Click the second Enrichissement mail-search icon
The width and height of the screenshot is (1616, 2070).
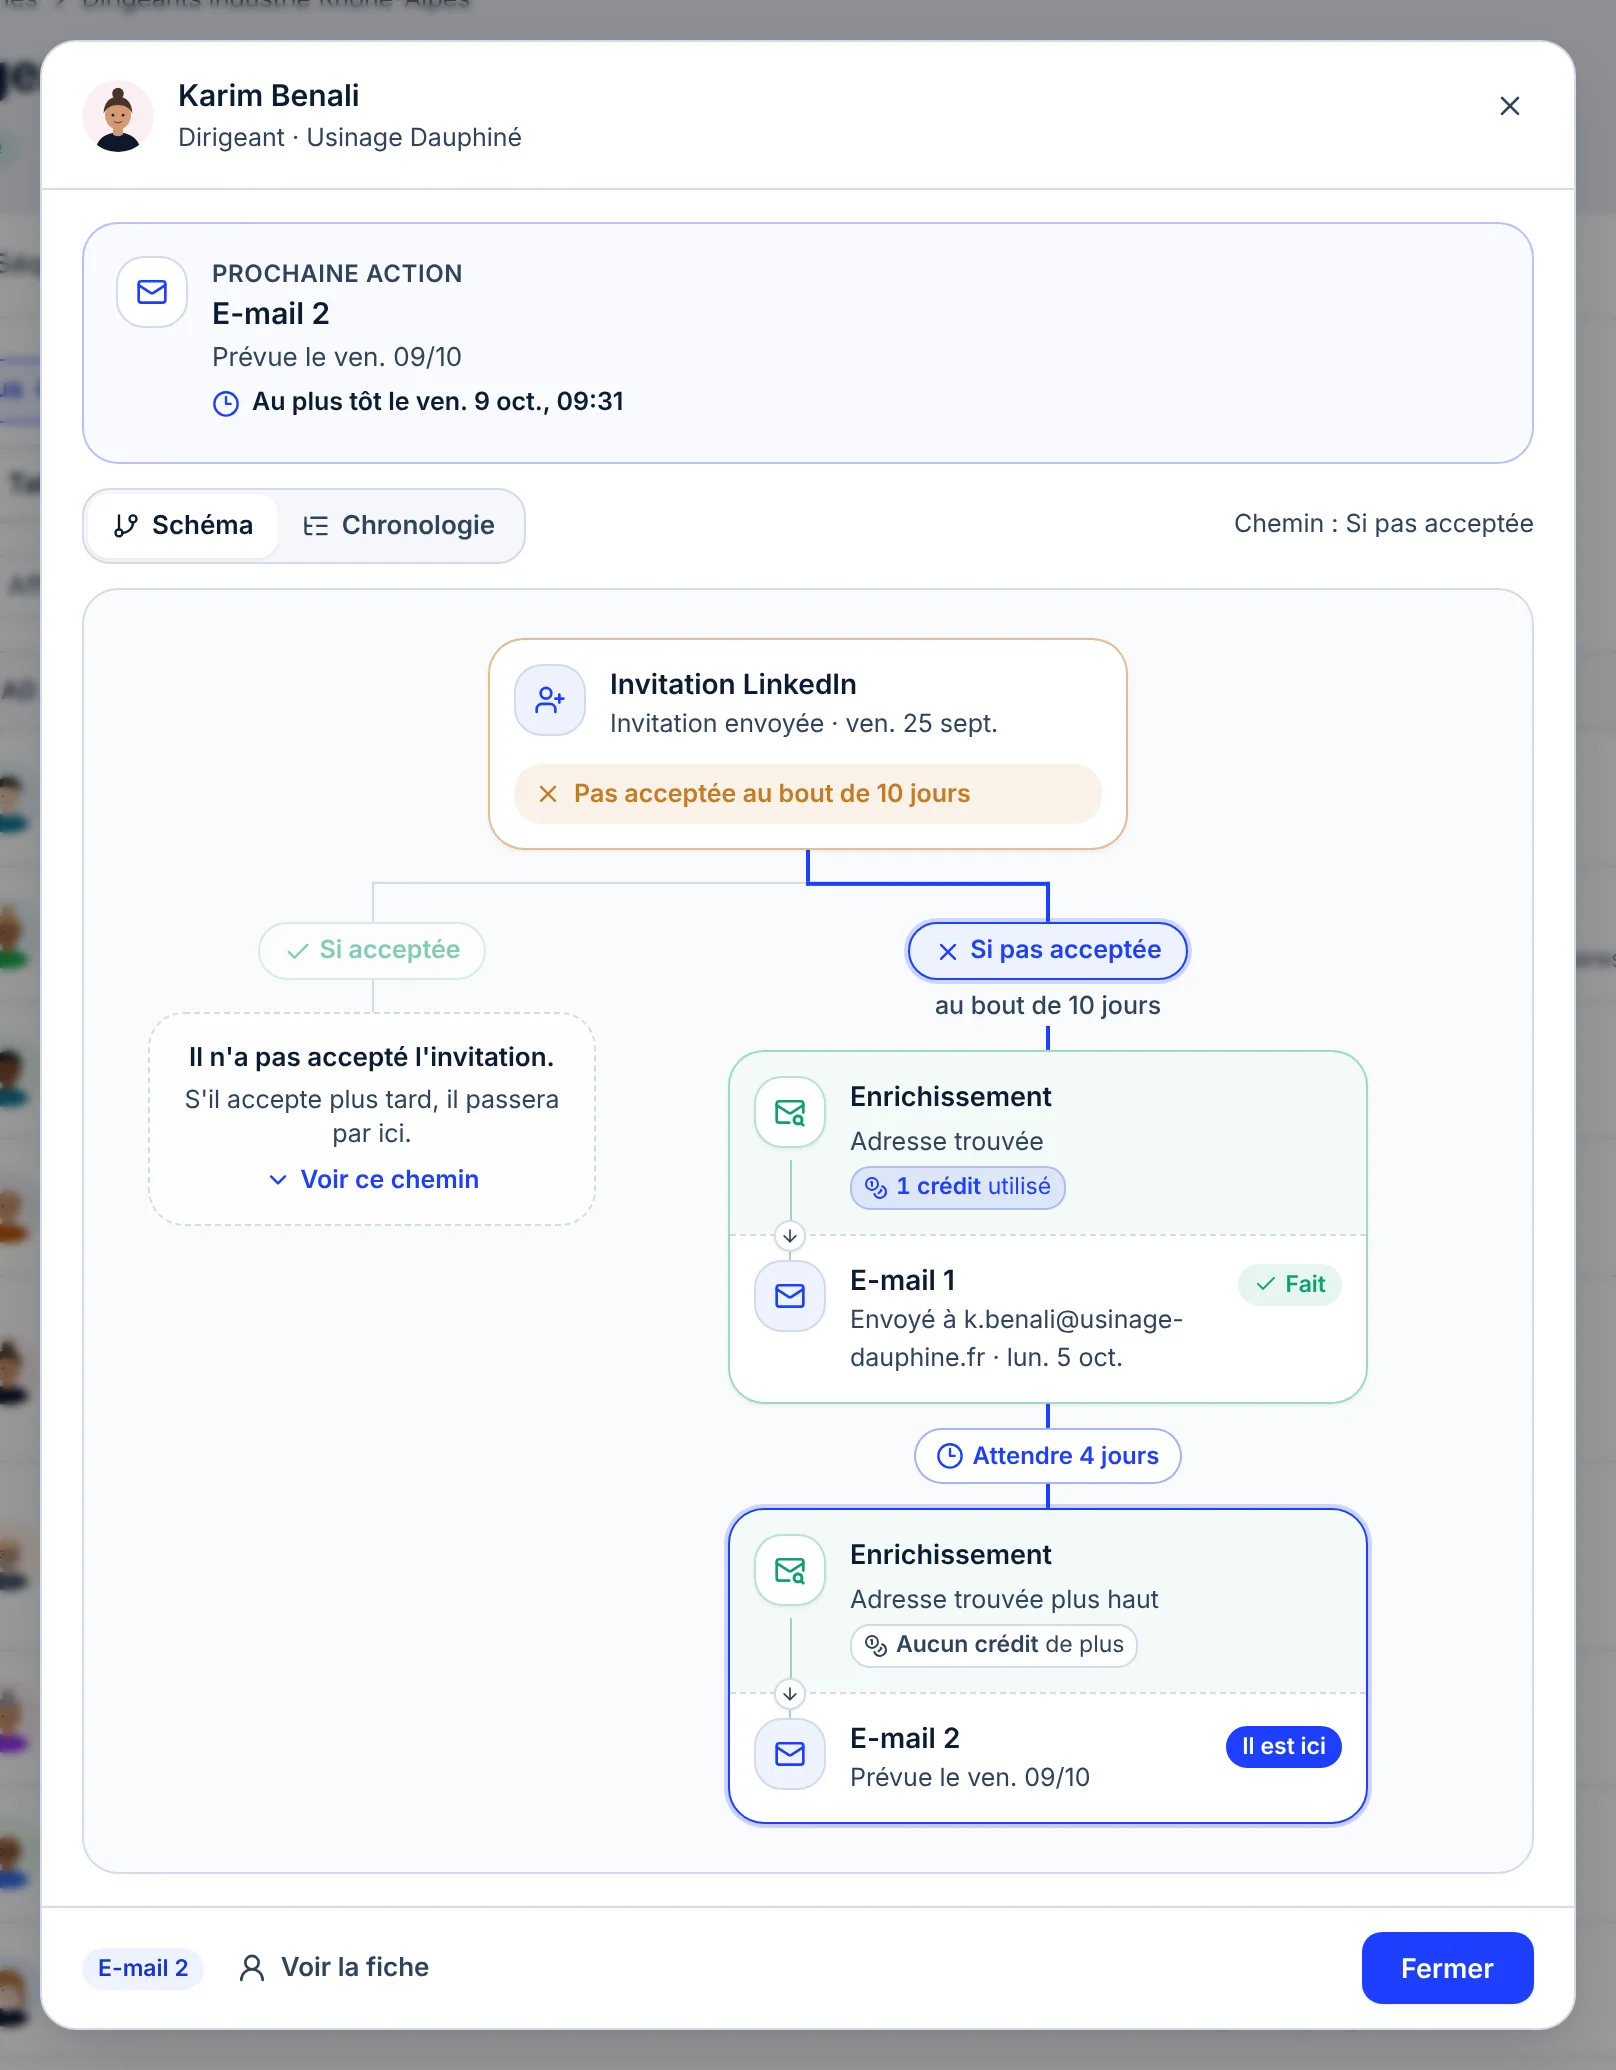point(790,1570)
